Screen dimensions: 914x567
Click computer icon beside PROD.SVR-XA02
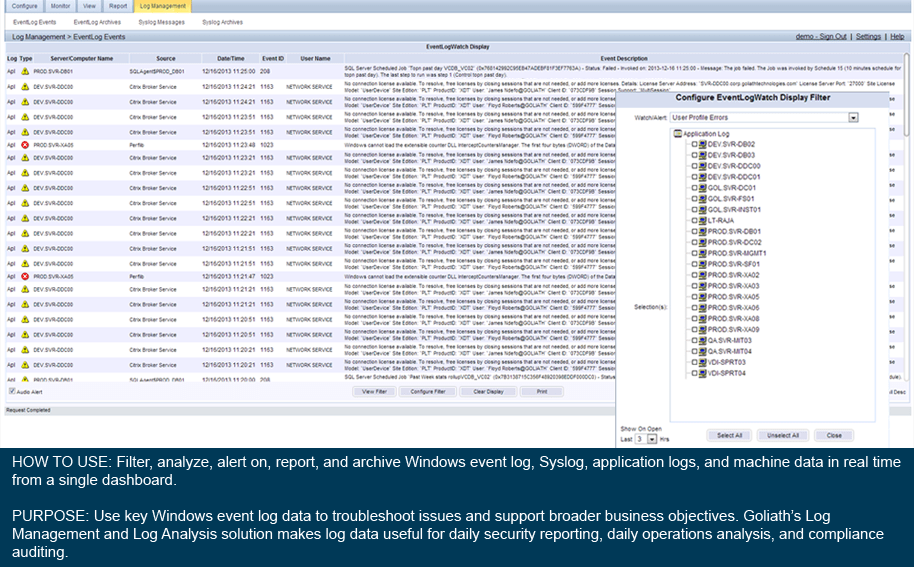(x=702, y=275)
